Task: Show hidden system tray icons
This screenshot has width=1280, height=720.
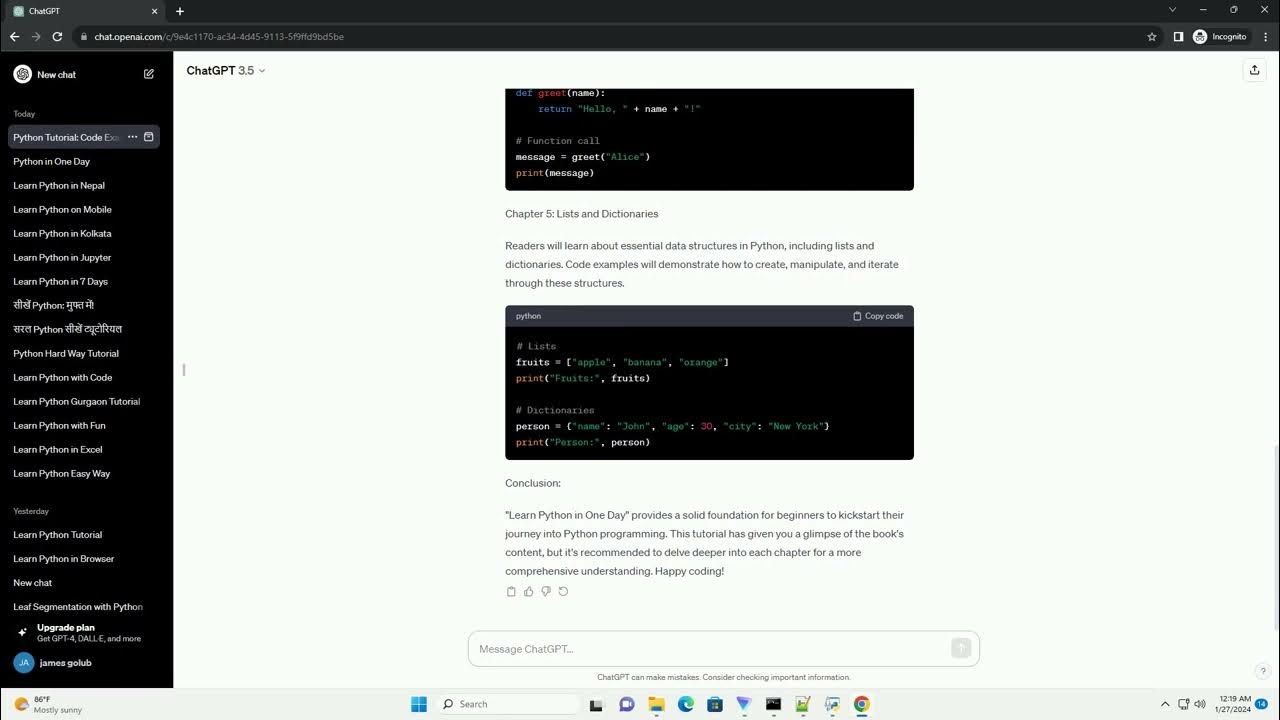Action: tap(1164, 704)
